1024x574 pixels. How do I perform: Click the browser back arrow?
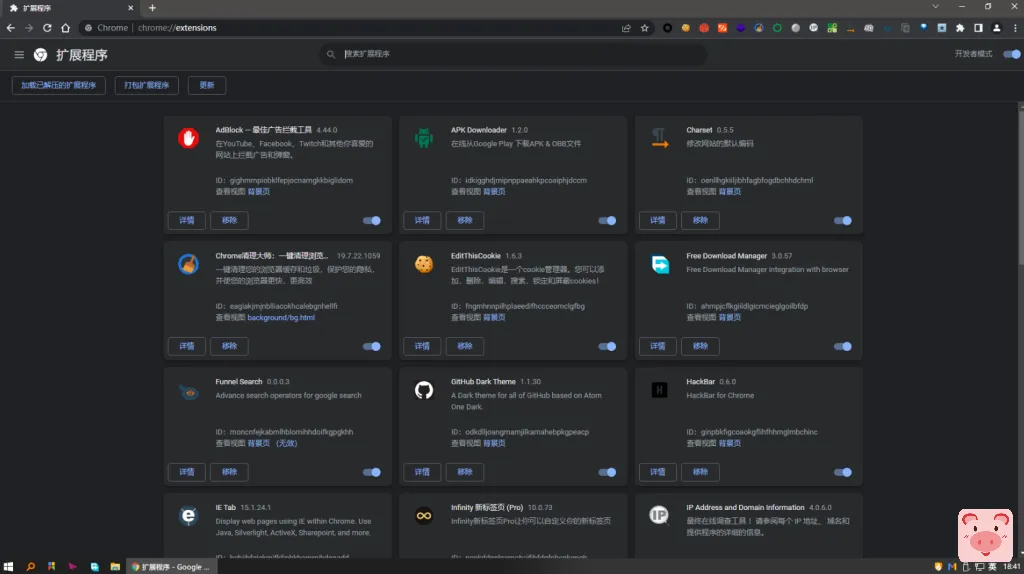[x=10, y=28]
